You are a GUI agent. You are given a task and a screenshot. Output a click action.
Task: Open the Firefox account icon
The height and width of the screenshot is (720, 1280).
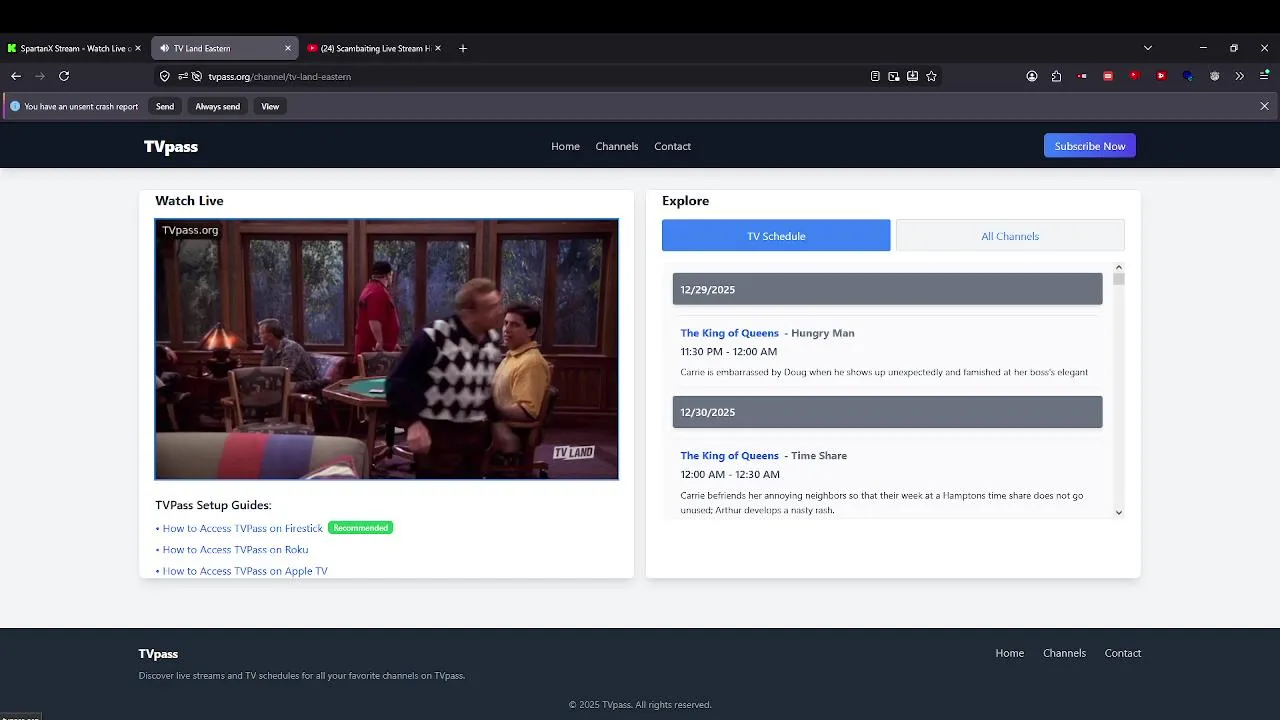(x=1032, y=76)
